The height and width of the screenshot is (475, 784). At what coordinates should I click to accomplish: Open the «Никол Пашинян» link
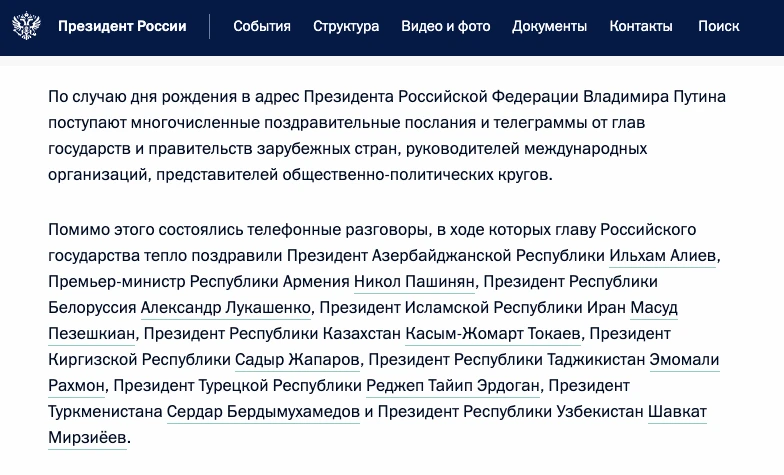pyautogui.click(x=414, y=282)
